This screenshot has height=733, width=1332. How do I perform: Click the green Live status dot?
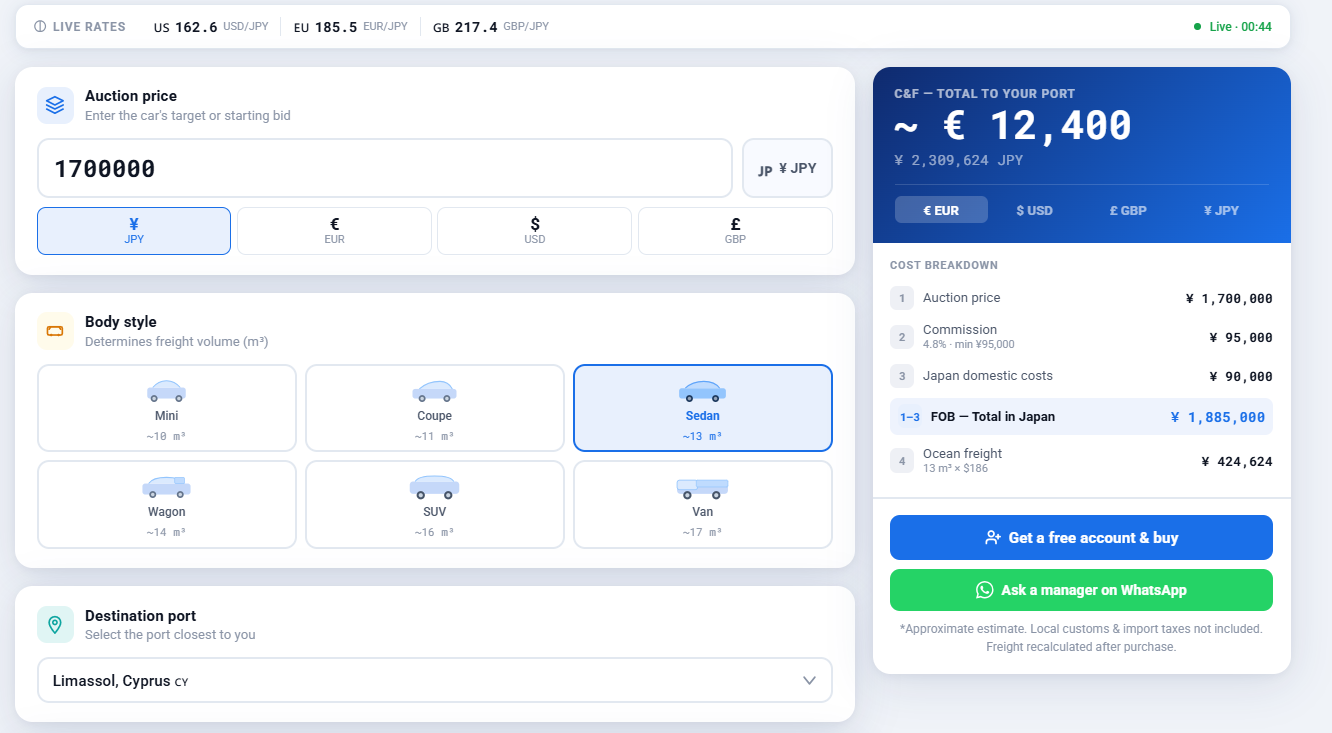coord(1197,27)
